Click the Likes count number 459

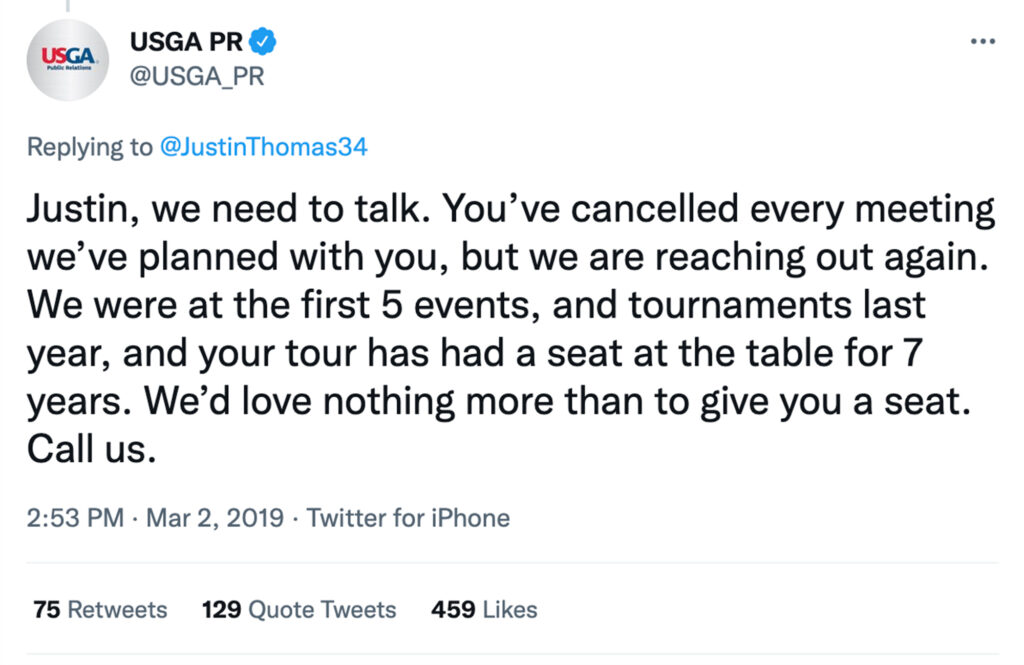(x=453, y=609)
